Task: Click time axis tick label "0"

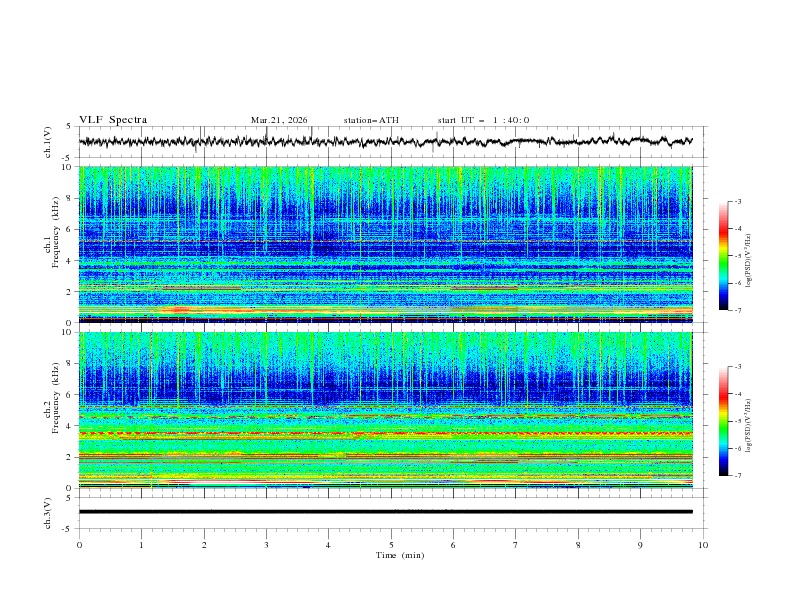Action: tap(79, 545)
